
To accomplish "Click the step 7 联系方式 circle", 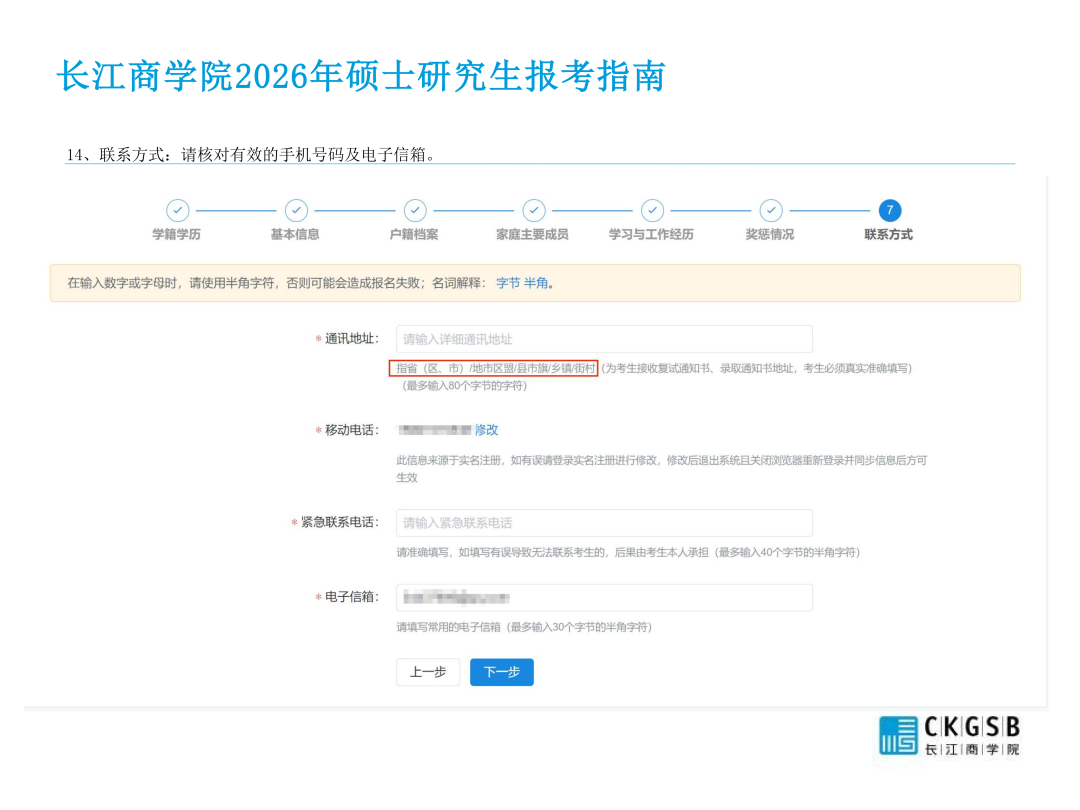I will click(889, 210).
